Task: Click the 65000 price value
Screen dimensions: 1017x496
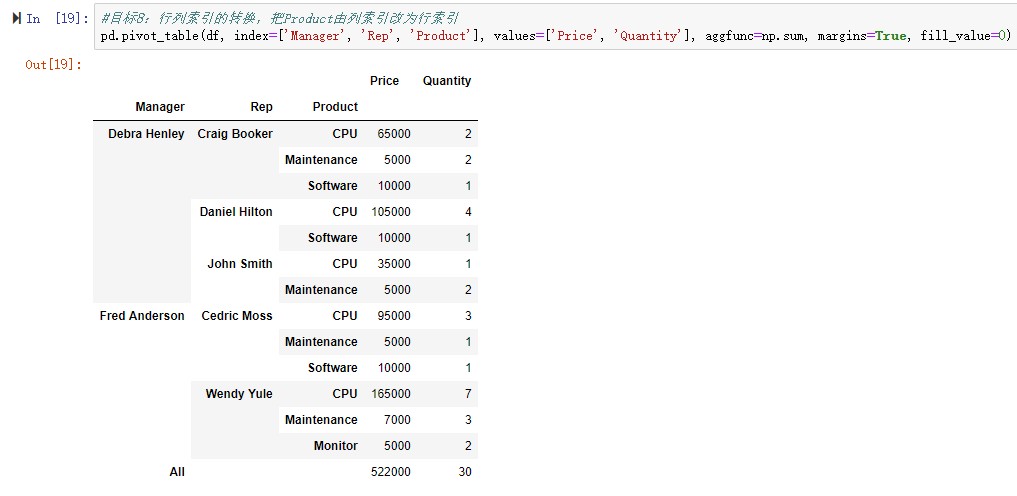Action: 394,134
